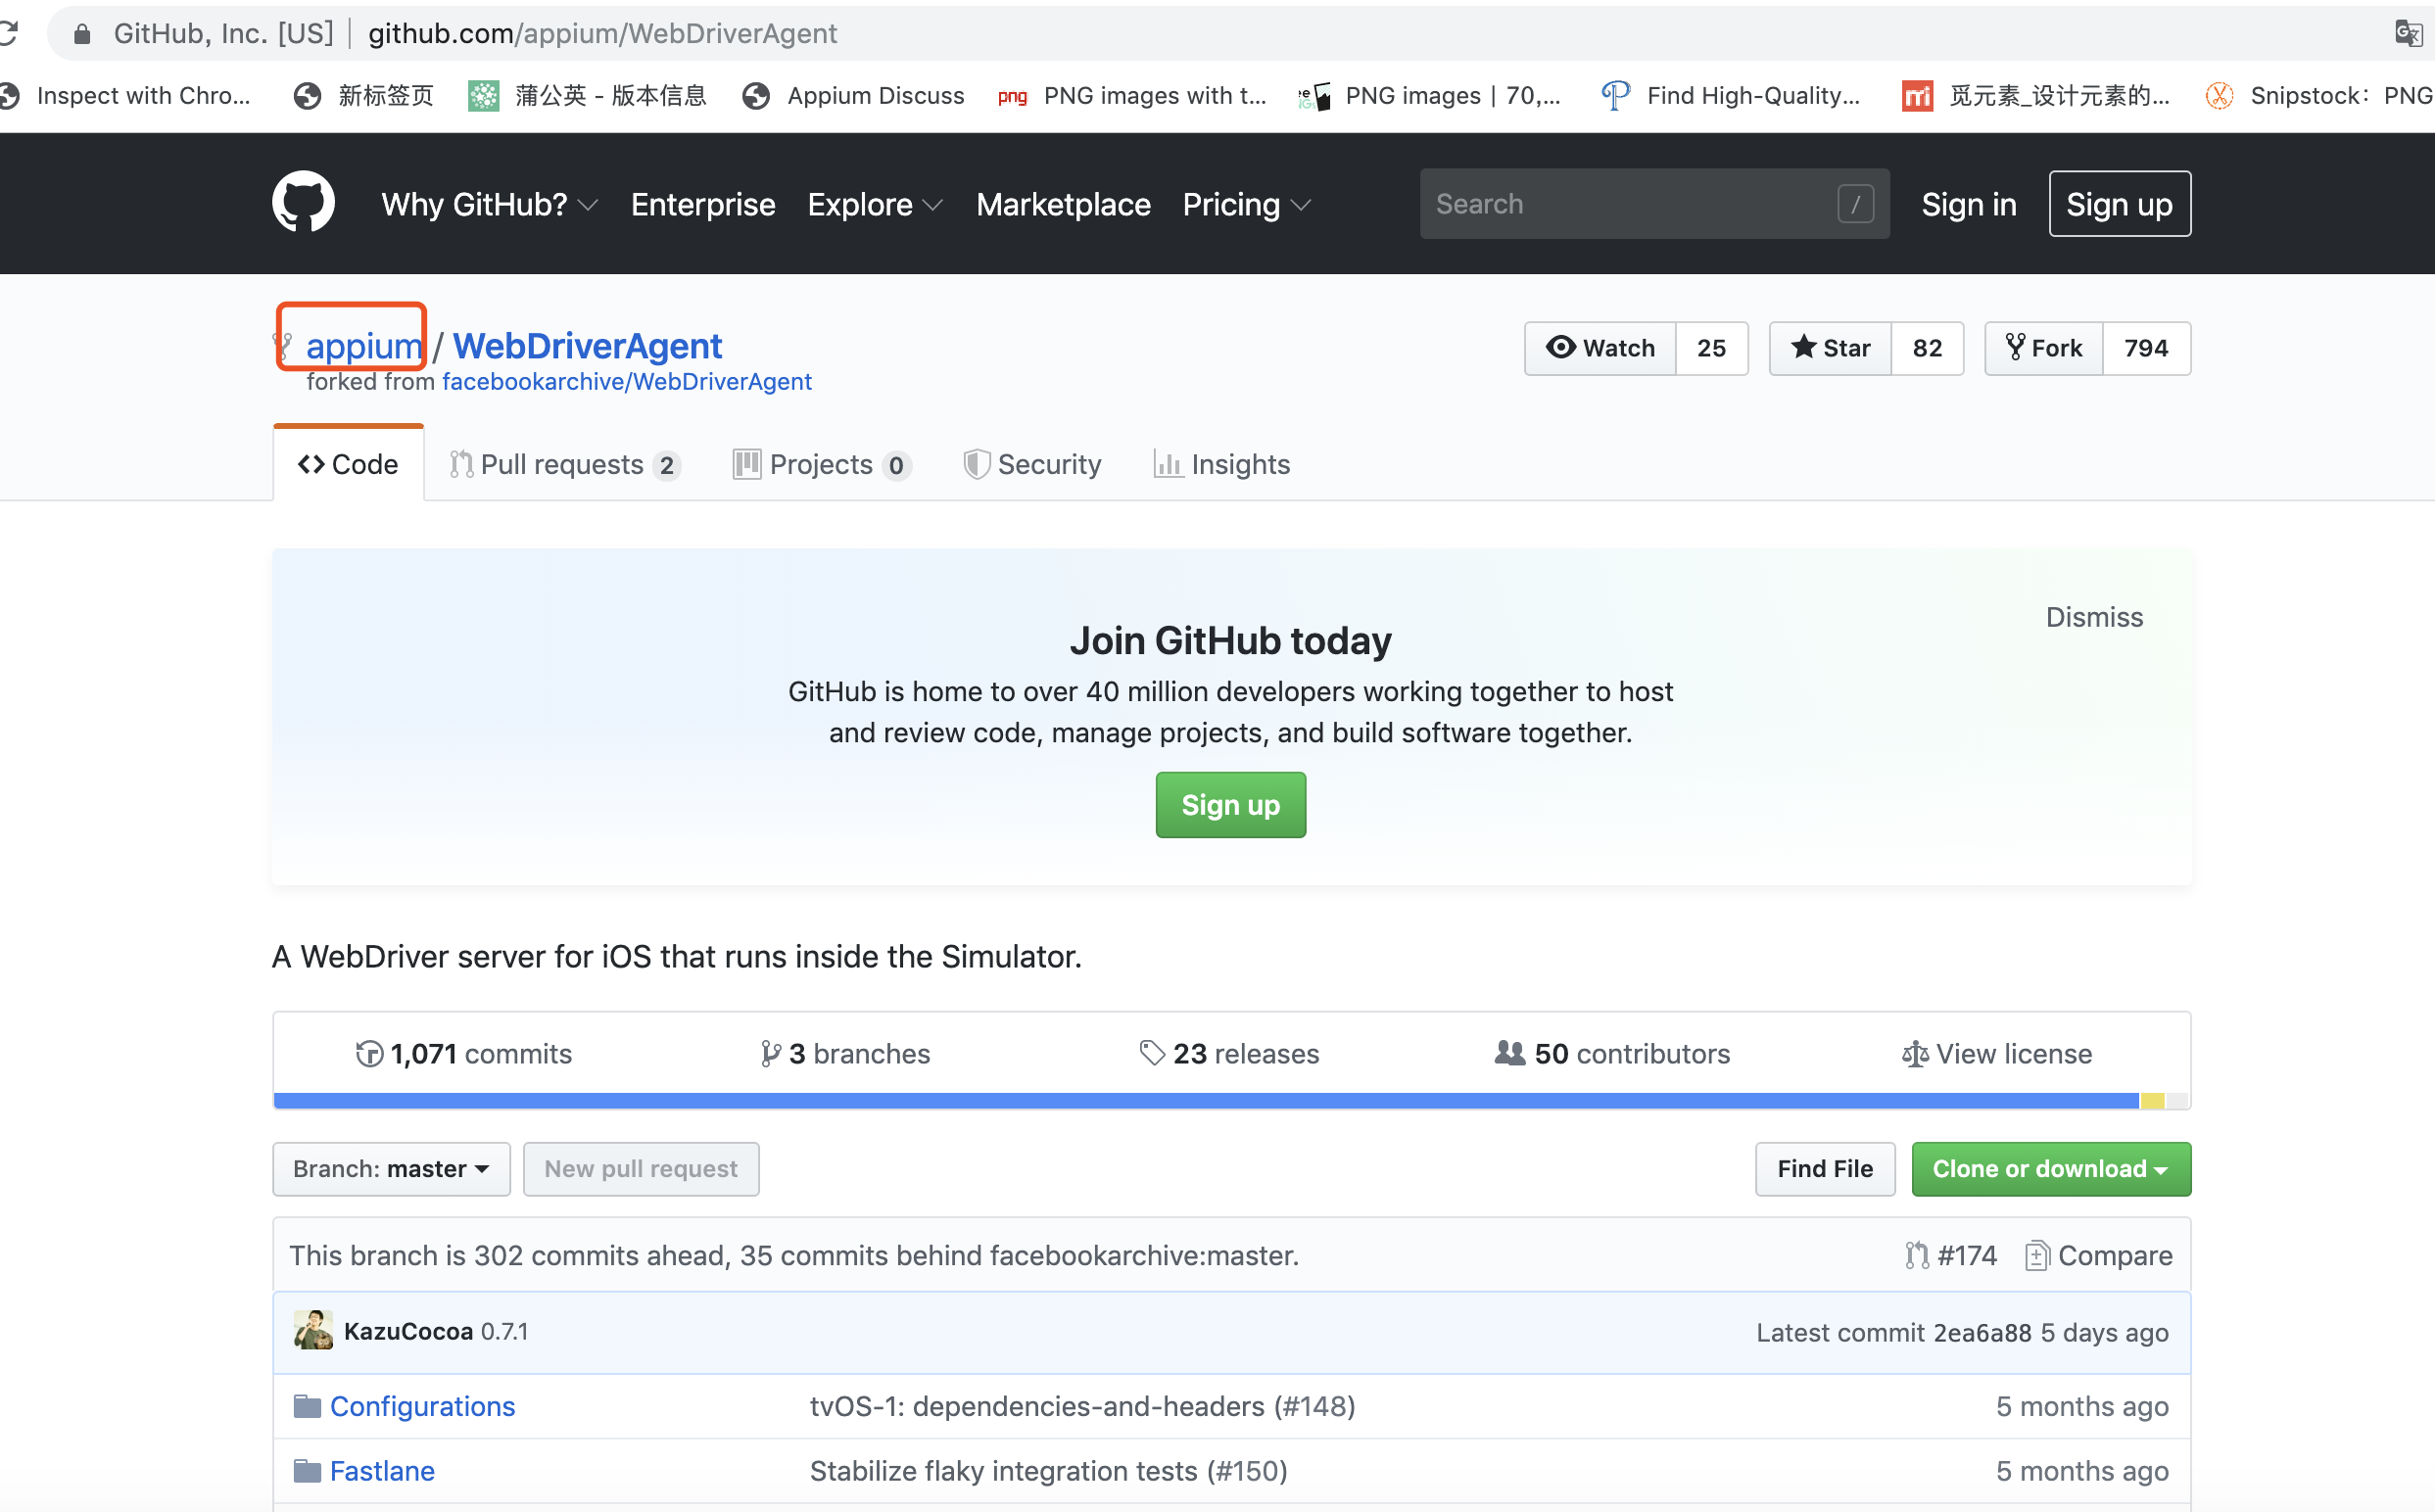Open the Branch: master dropdown
This screenshot has width=2435, height=1512.
click(x=391, y=1169)
